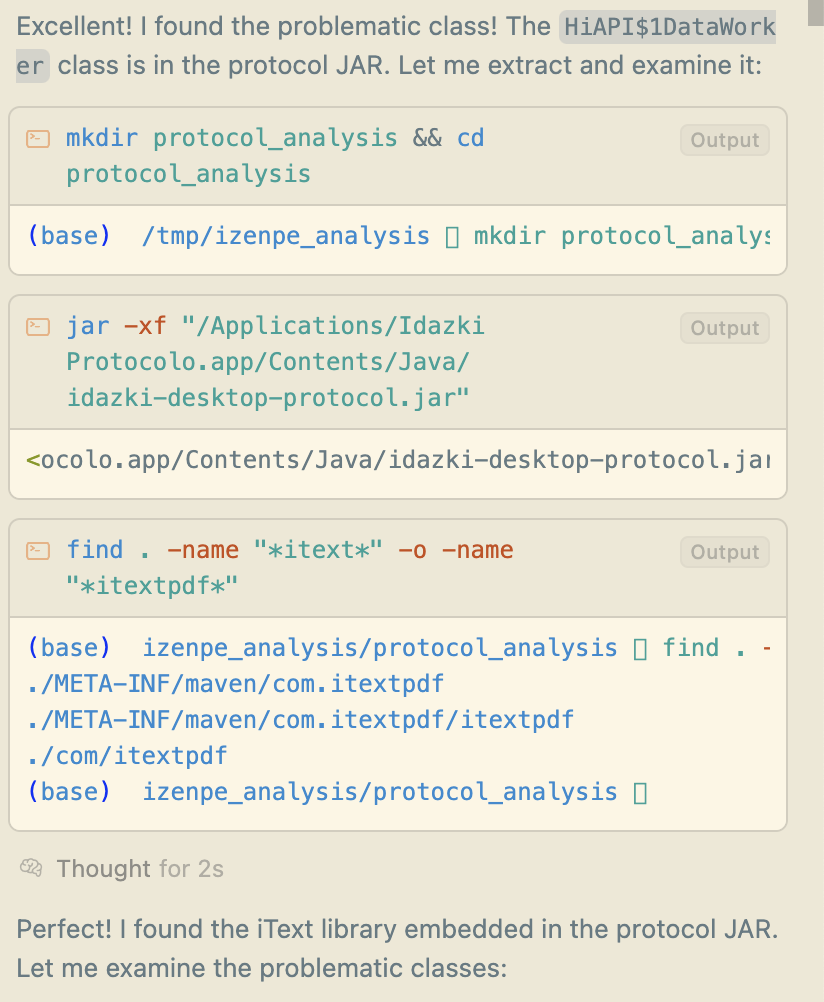Expand the "Thought for 2s" section
Screen dimensions: 824x1002
139,868
